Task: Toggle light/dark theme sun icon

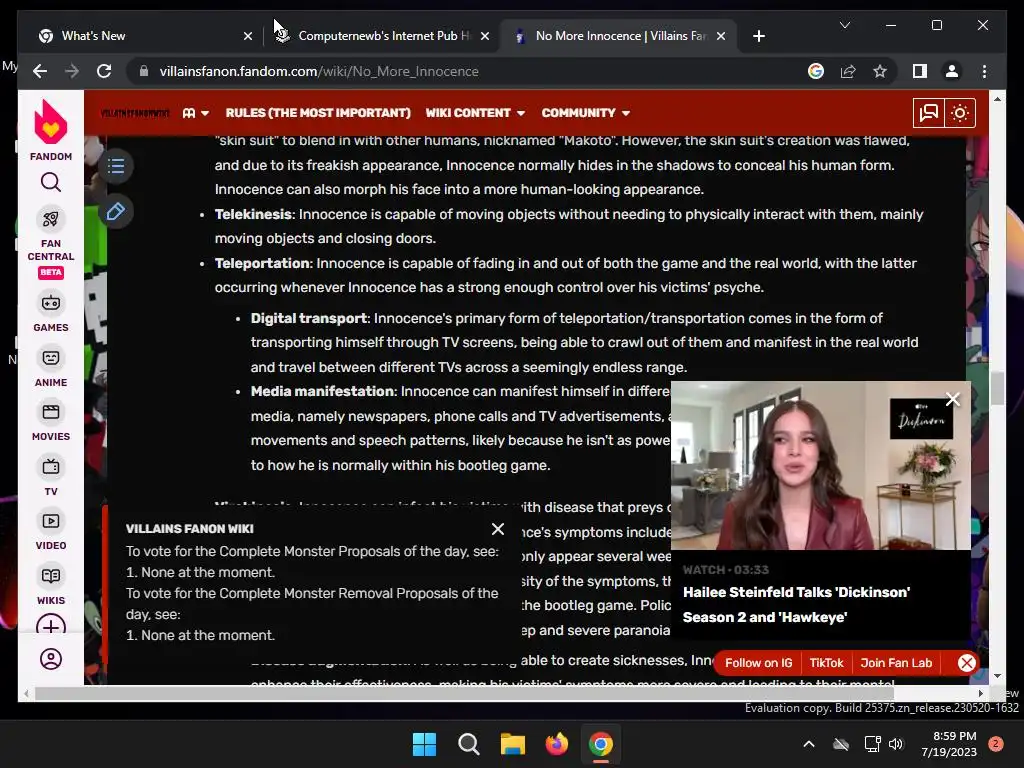Action: [x=959, y=113]
